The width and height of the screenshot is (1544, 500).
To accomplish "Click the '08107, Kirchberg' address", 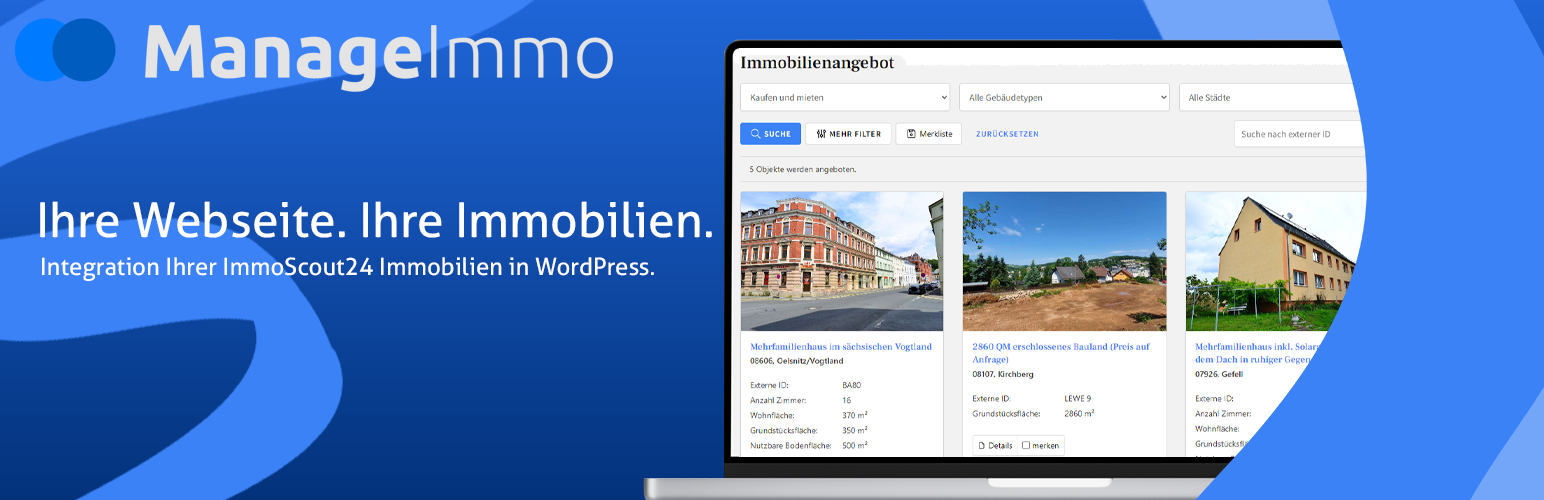I will [1003, 374].
